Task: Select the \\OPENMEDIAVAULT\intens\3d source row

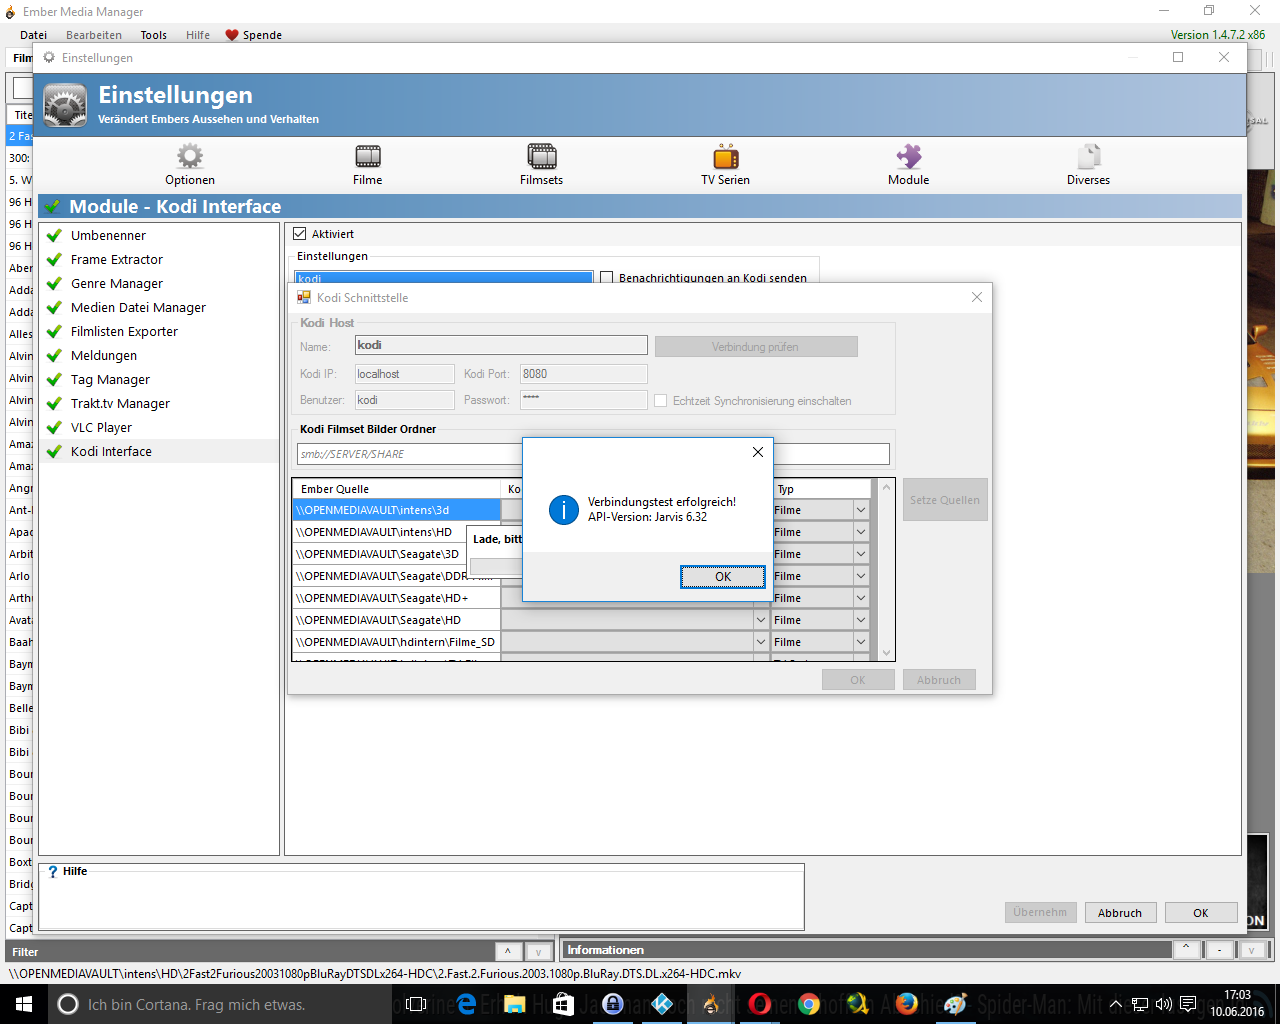Action: [x=397, y=510]
